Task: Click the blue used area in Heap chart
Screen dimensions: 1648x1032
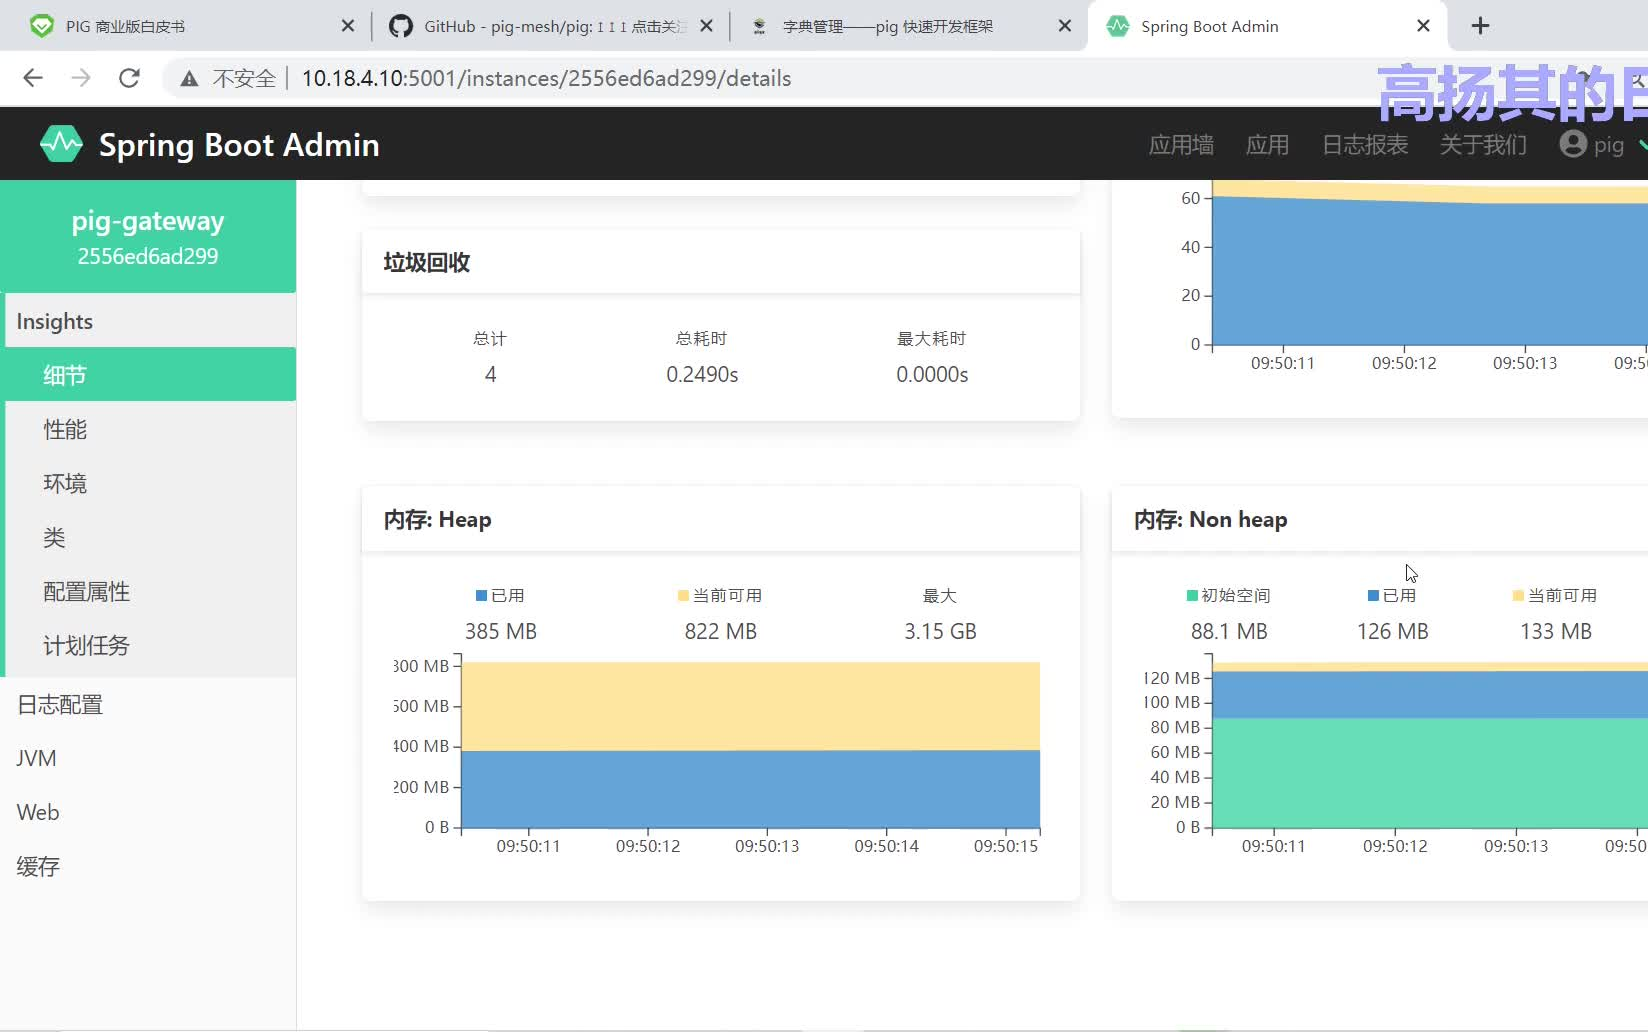Action: [750, 790]
